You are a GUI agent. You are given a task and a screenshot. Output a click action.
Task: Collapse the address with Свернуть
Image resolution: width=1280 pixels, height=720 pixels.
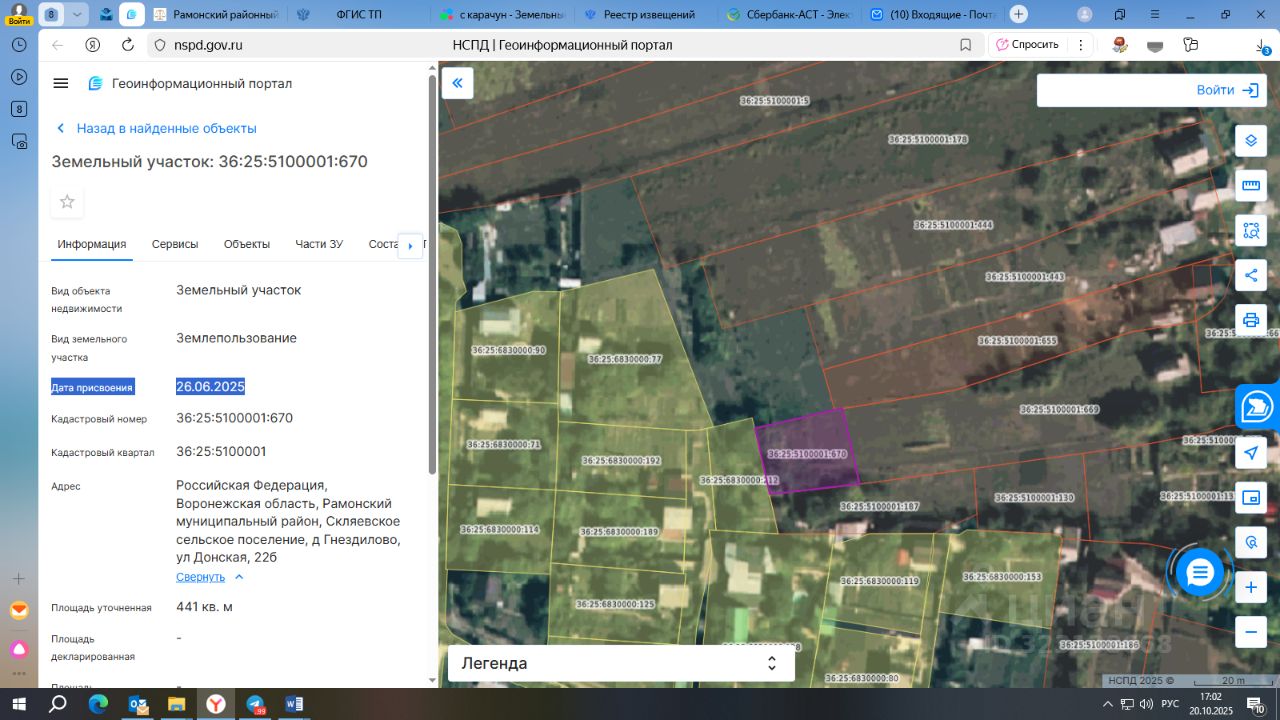click(210, 577)
